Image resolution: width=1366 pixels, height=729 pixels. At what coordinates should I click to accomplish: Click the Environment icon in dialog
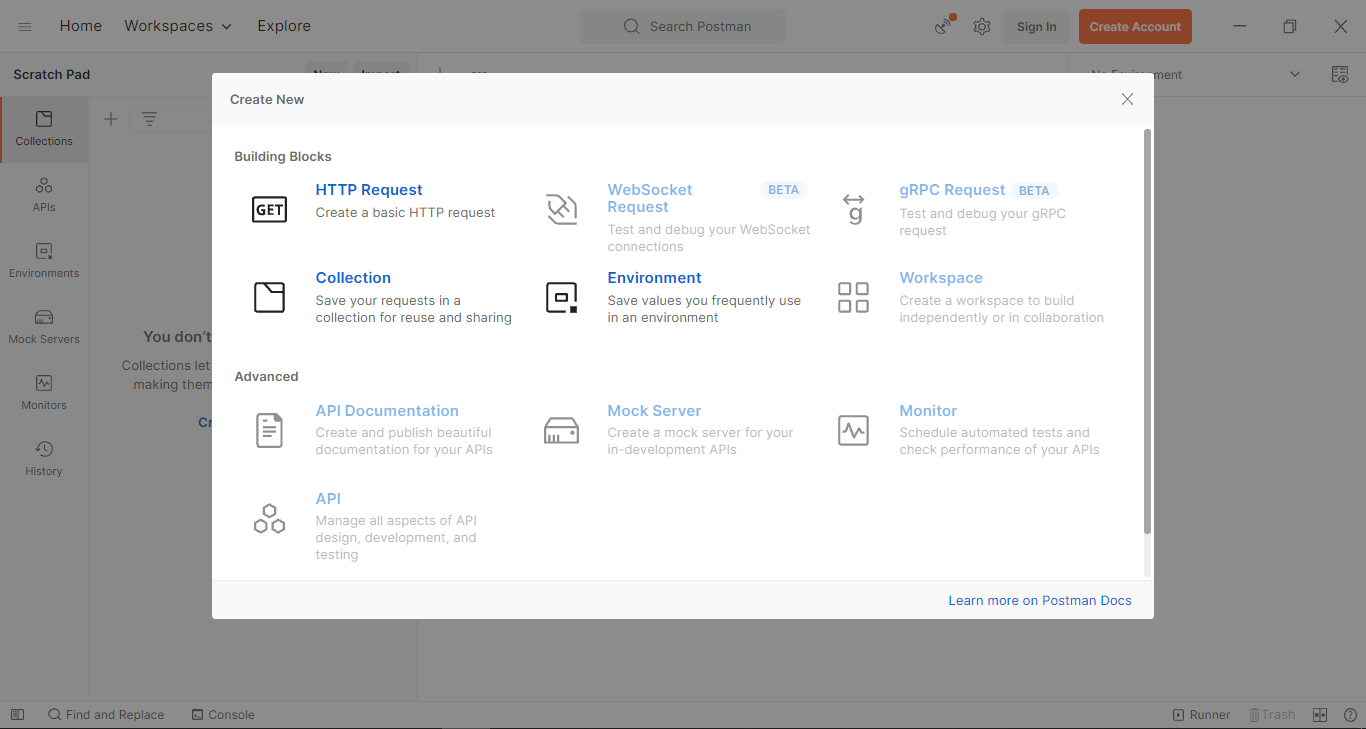point(561,297)
